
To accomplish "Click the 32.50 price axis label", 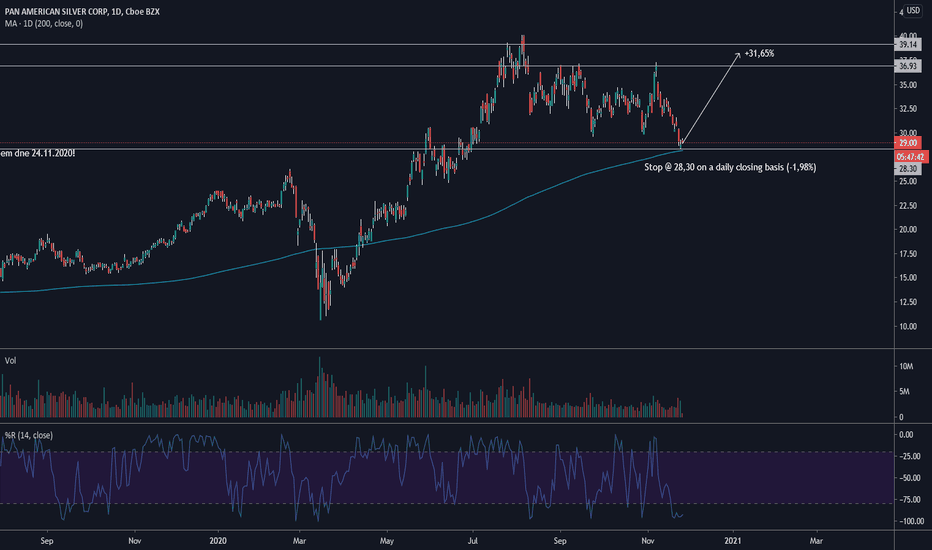I will pos(908,109).
